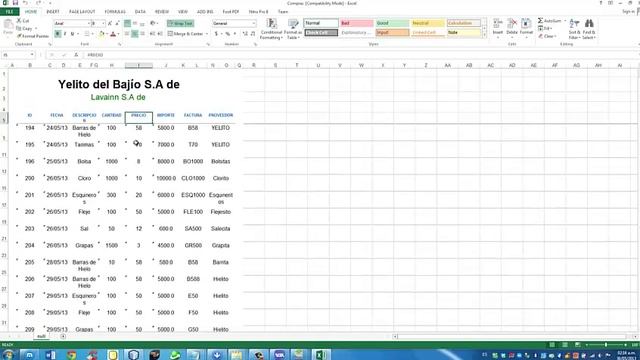Toggle Italic formatting
Viewport: 640px width, 360px height.
(65, 34)
